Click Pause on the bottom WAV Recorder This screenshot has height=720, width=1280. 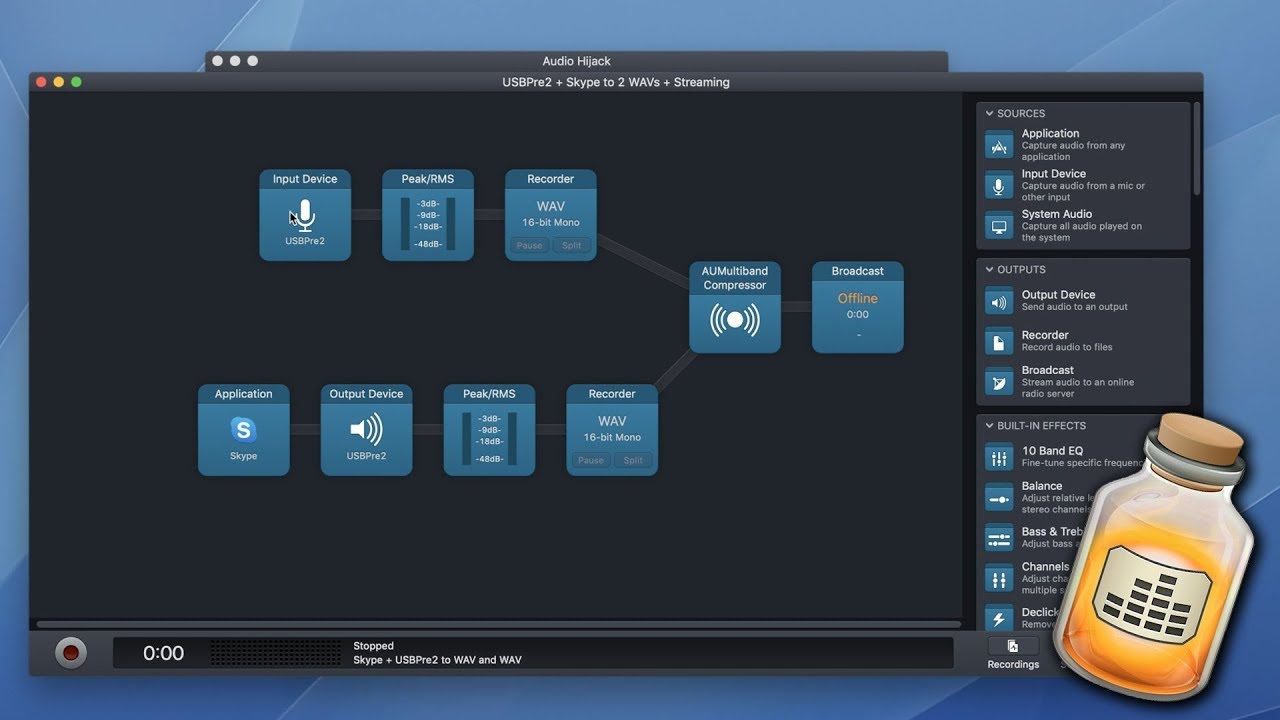591,460
